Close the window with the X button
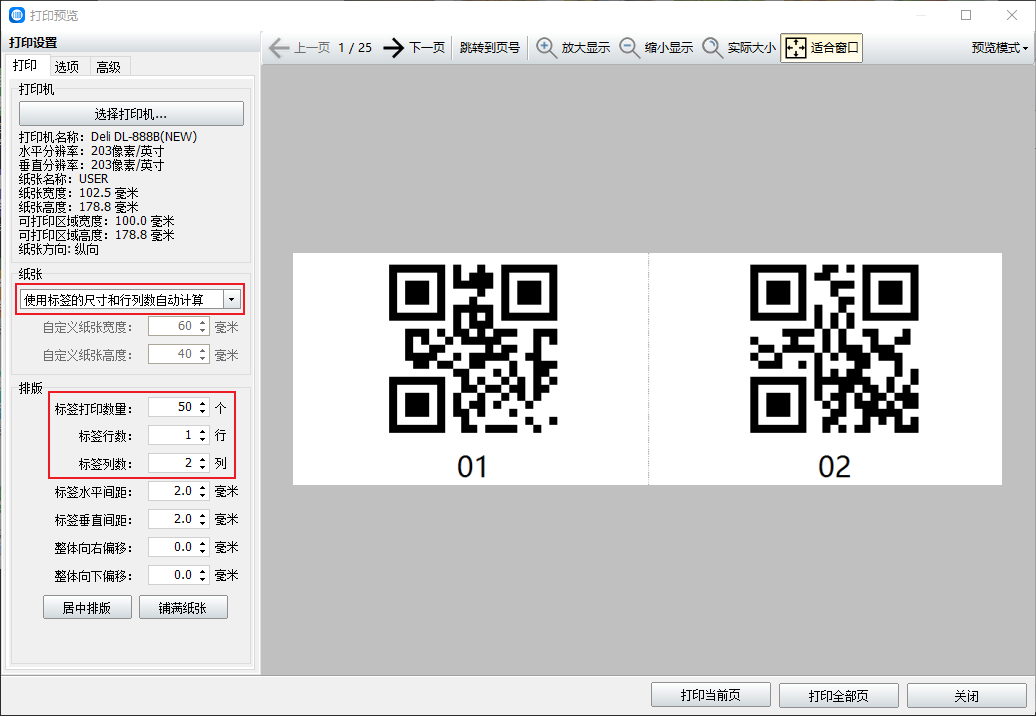The height and width of the screenshot is (716, 1036). click(1012, 15)
